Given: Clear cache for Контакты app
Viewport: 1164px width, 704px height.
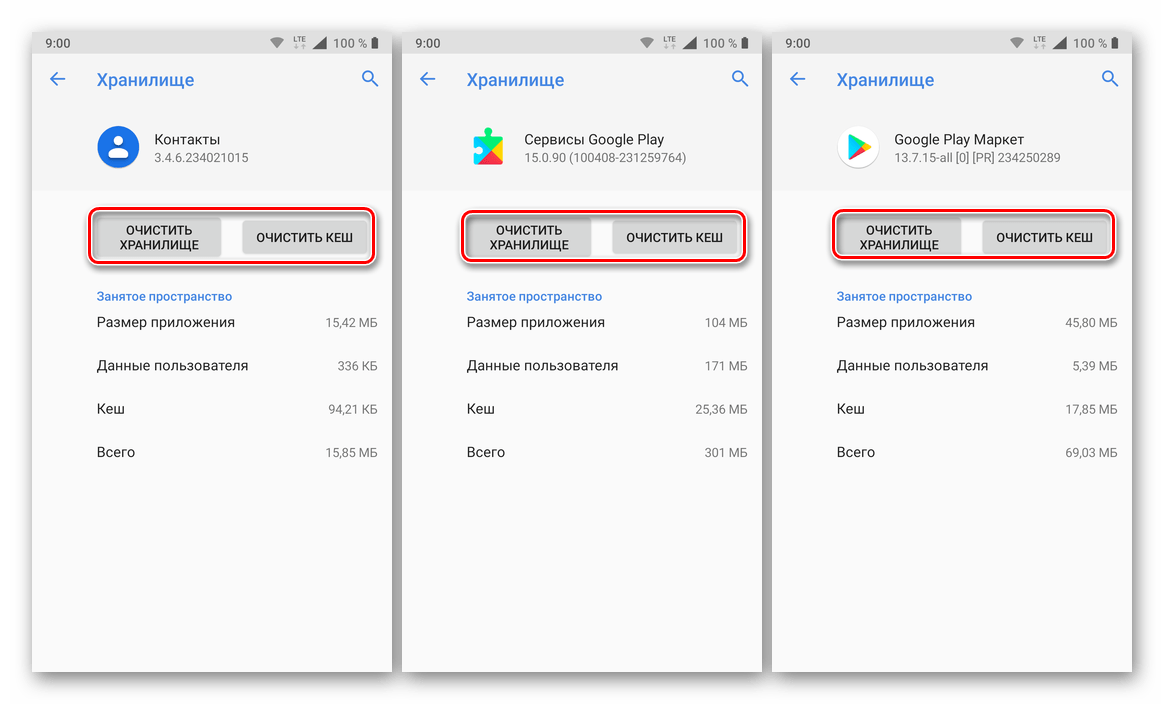Looking at the screenshot, I should coord(304,238).
